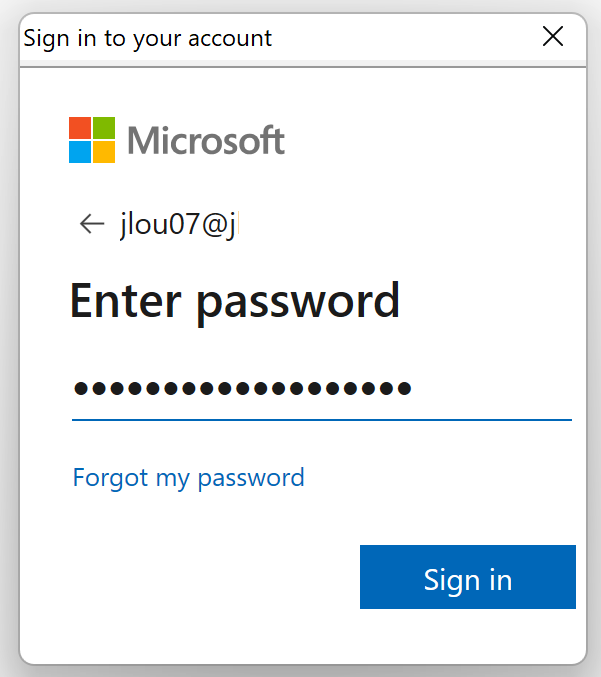Click empty space right of password dots
The width and height of the screenshot is (601, 677).
tap(492, 389)
